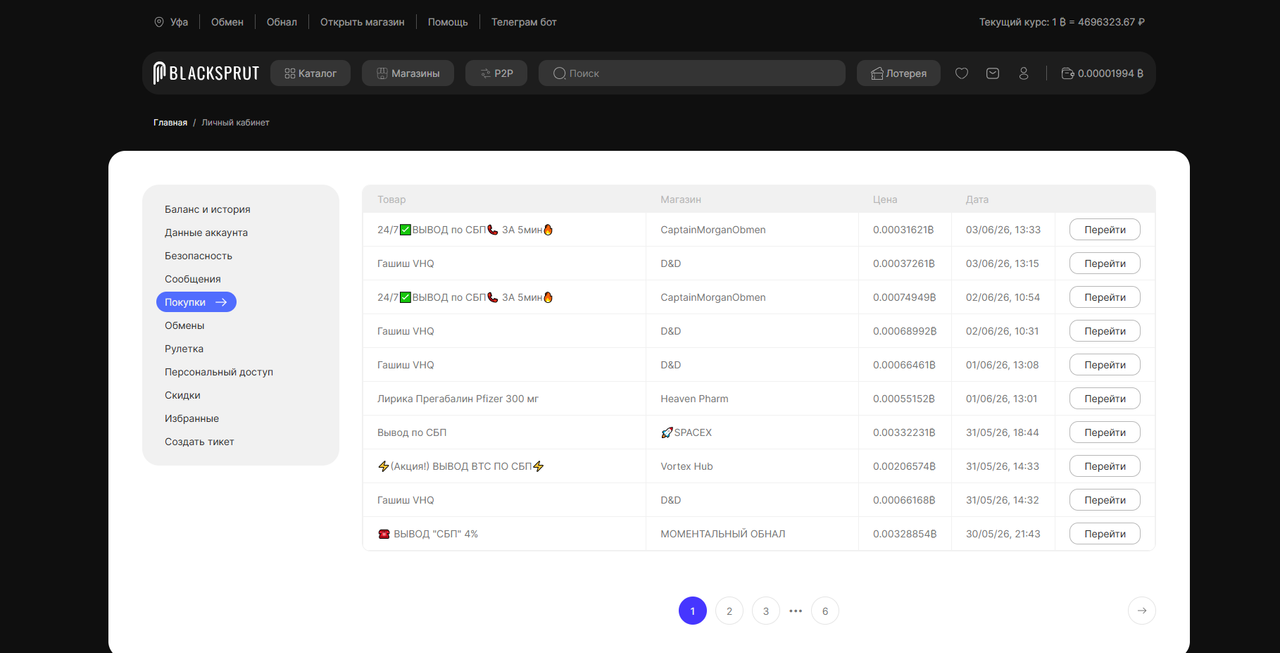1280x653 pixels.
Task: Open Данные аккаунта in the sidebar
Action: coord(206,233)
